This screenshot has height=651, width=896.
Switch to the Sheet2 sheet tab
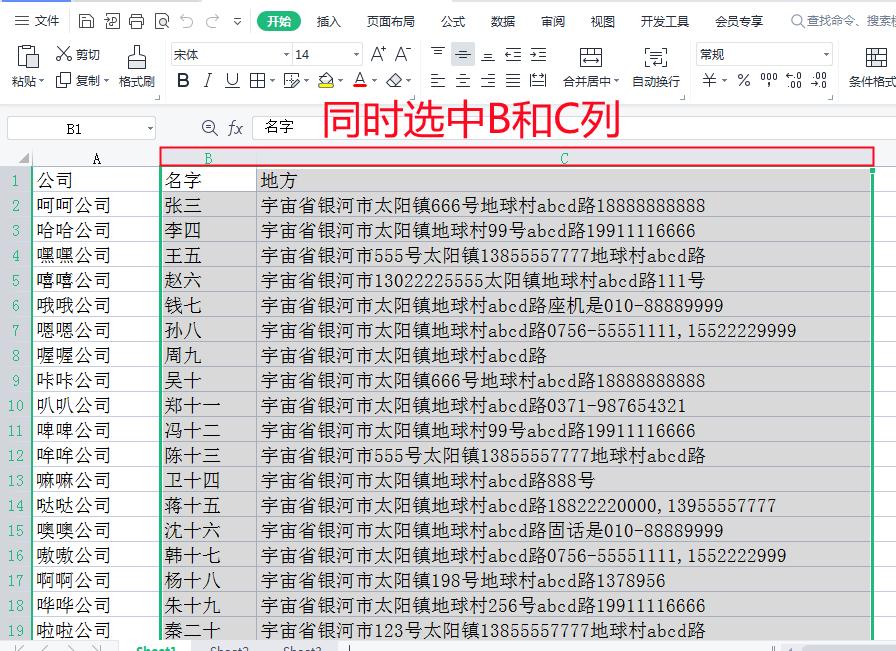(230, 647)
